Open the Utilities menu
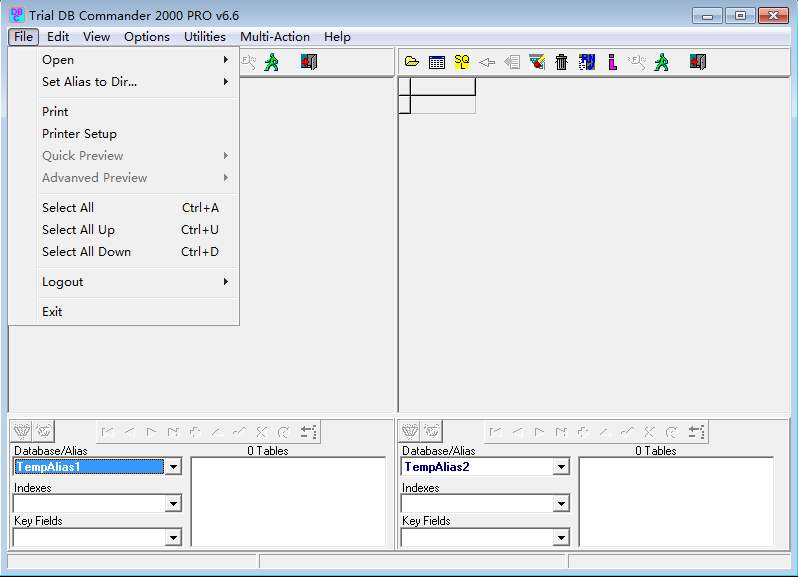798x577 pixels. 205,37
